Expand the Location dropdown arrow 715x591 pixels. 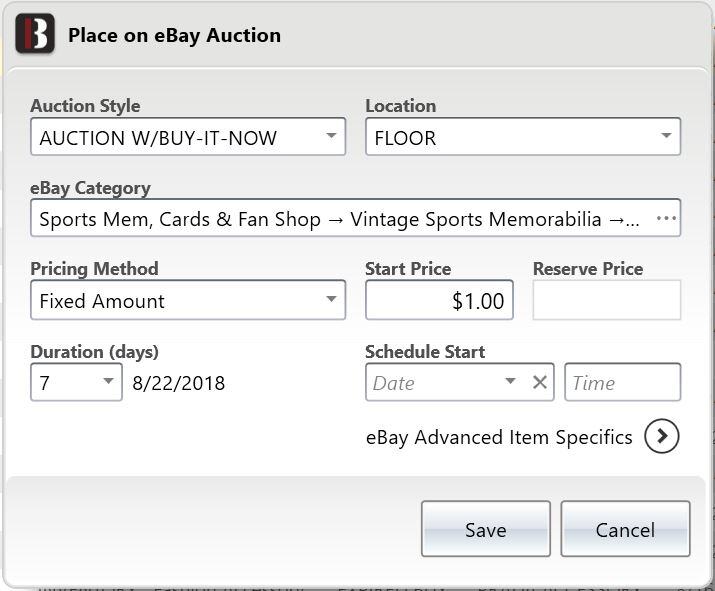click(666, 136)
